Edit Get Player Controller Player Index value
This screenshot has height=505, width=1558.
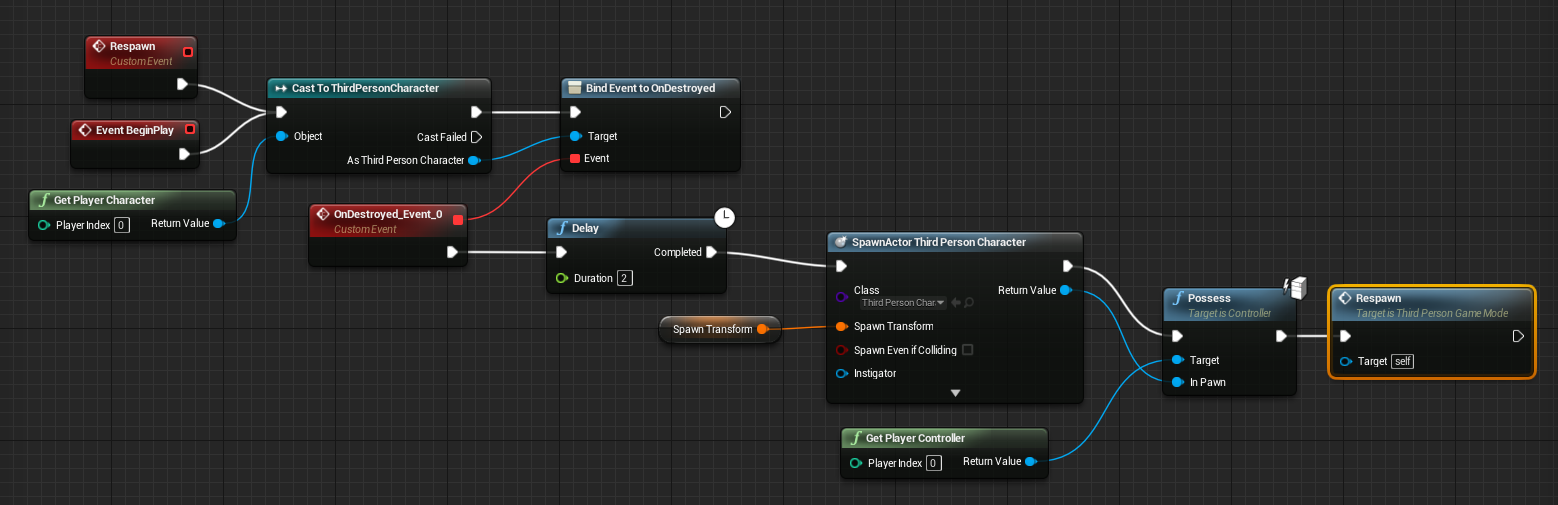933,463
